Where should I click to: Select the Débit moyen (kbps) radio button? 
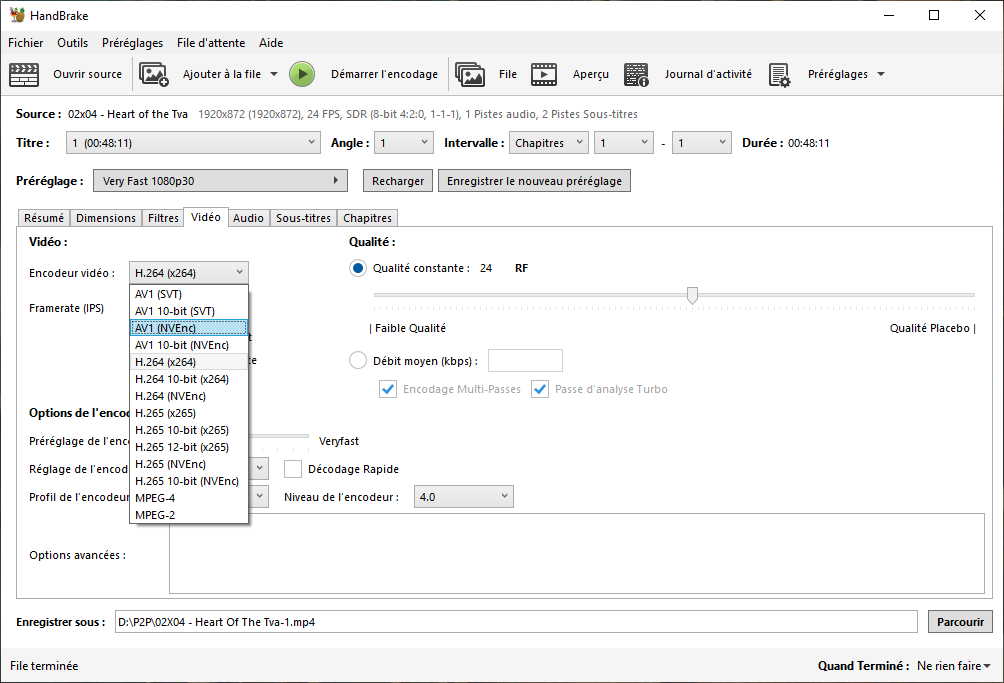357,360
